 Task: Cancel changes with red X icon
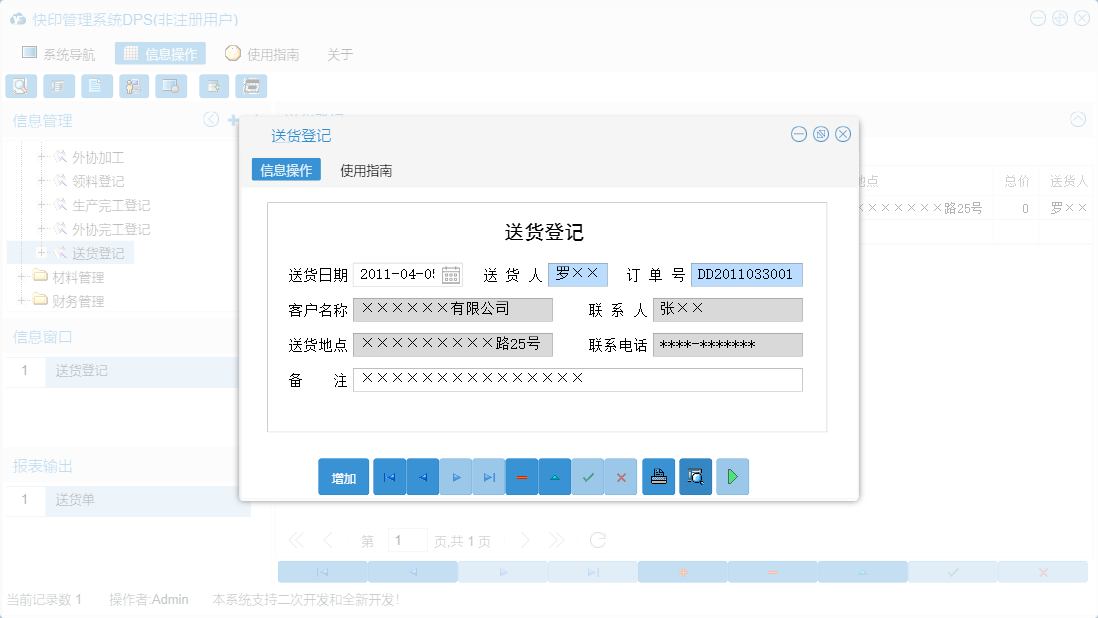[621, 477]
